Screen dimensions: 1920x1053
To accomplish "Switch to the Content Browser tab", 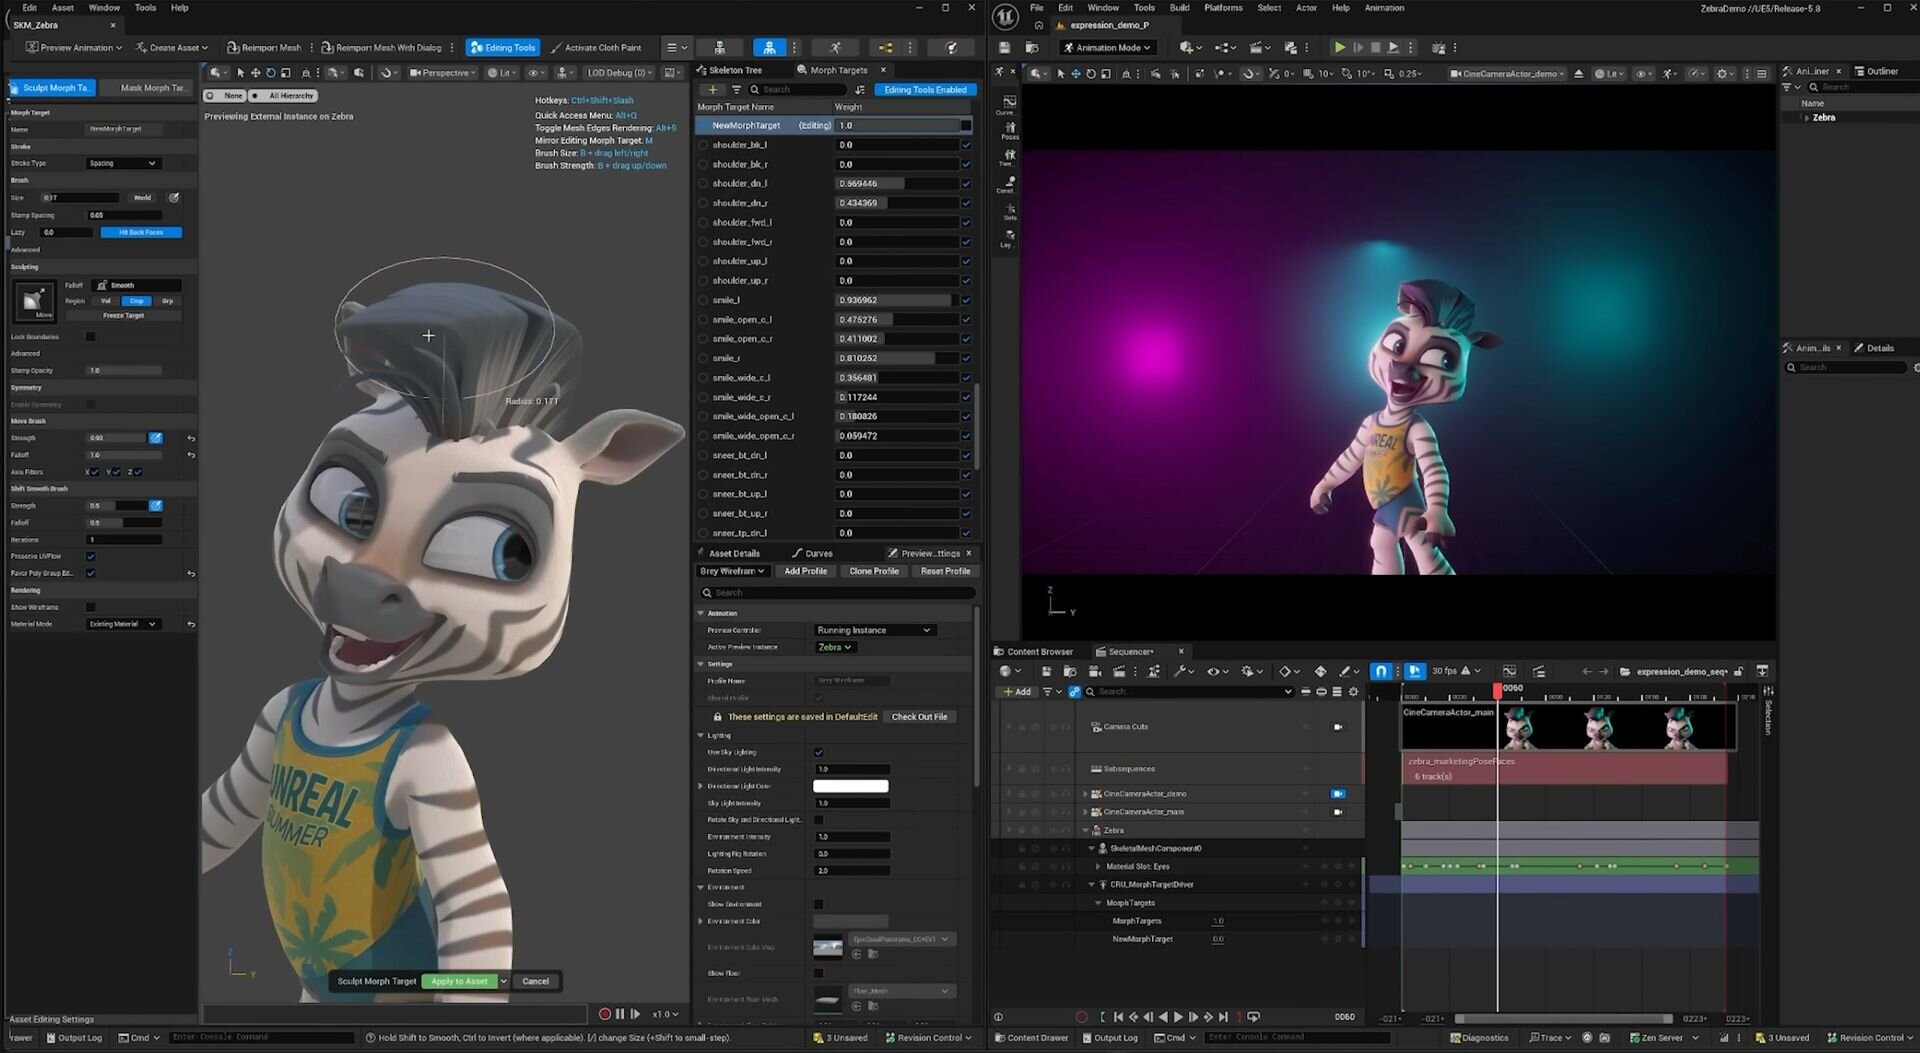I will [1033, 652].
